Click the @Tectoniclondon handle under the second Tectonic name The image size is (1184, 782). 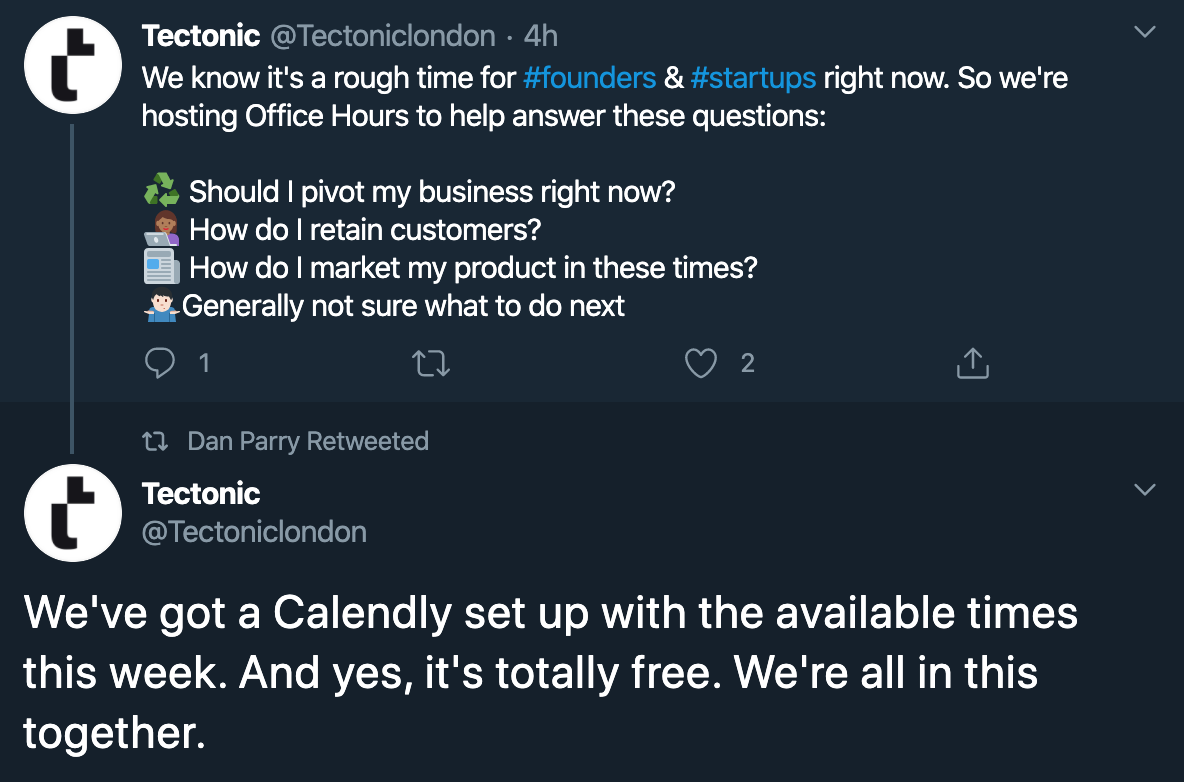tap(254, 532)
